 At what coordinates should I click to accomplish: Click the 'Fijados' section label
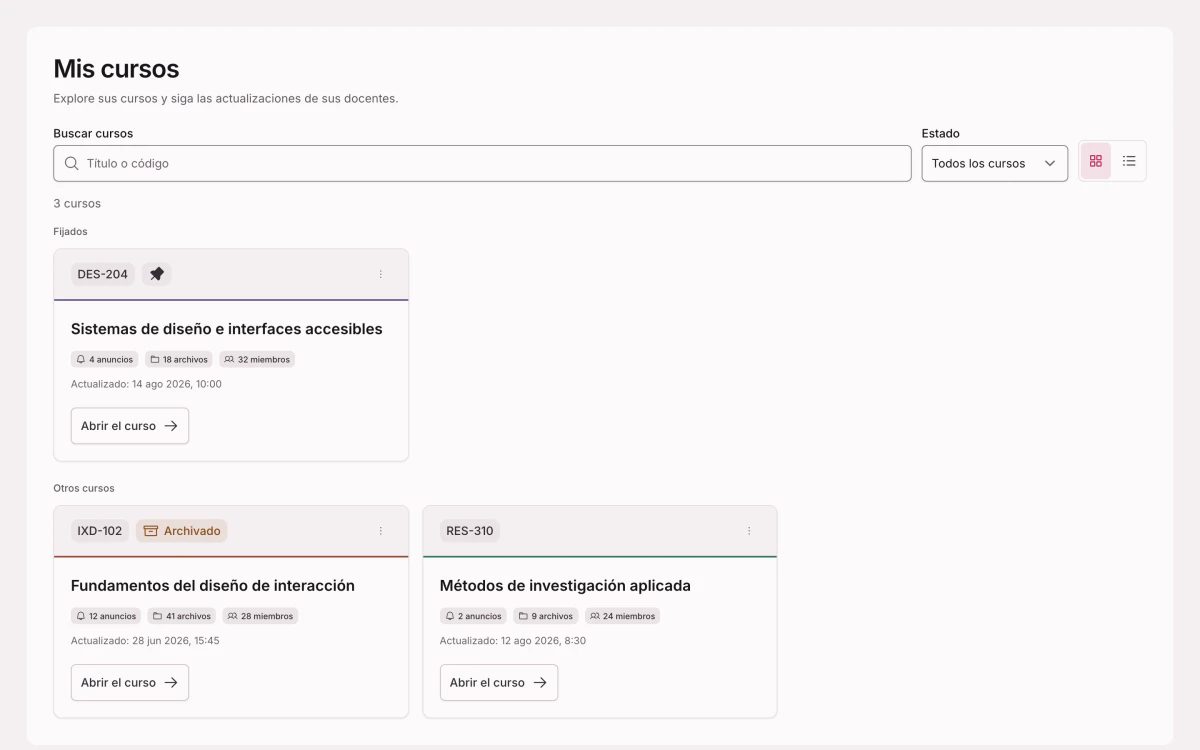71,232
